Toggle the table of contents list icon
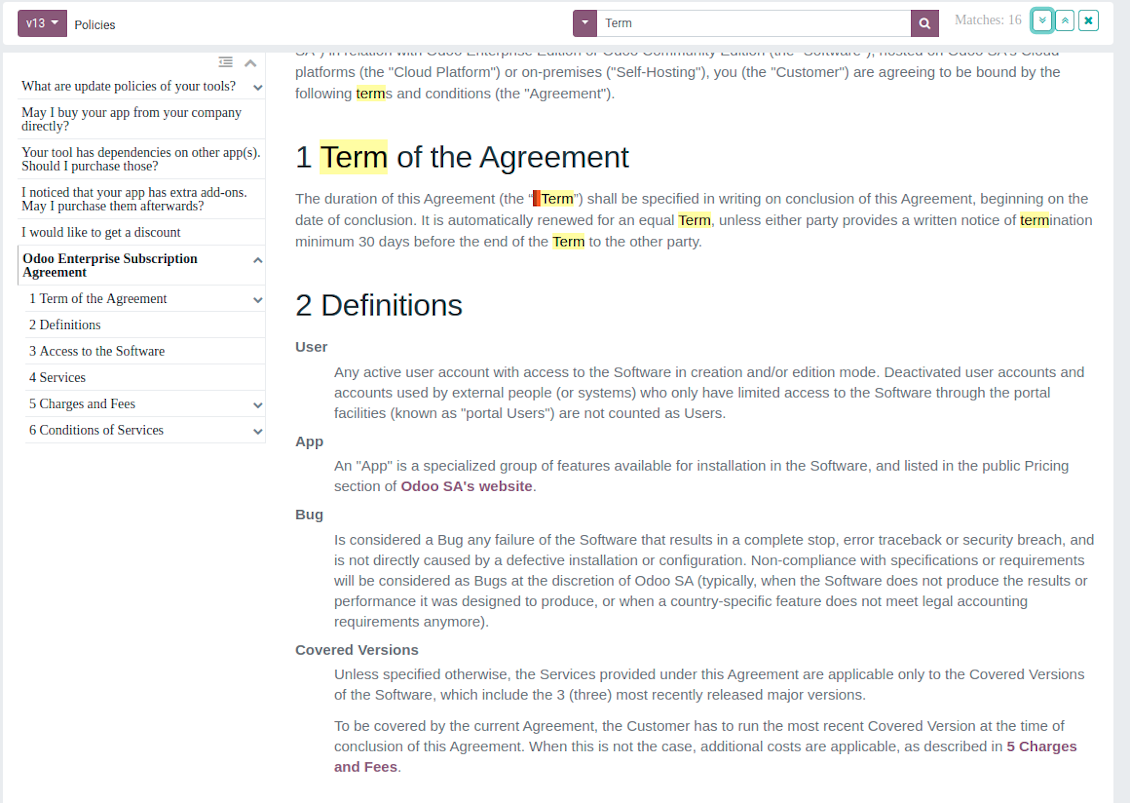Screen dimensions: 1130x803 (x=226, y=63)
